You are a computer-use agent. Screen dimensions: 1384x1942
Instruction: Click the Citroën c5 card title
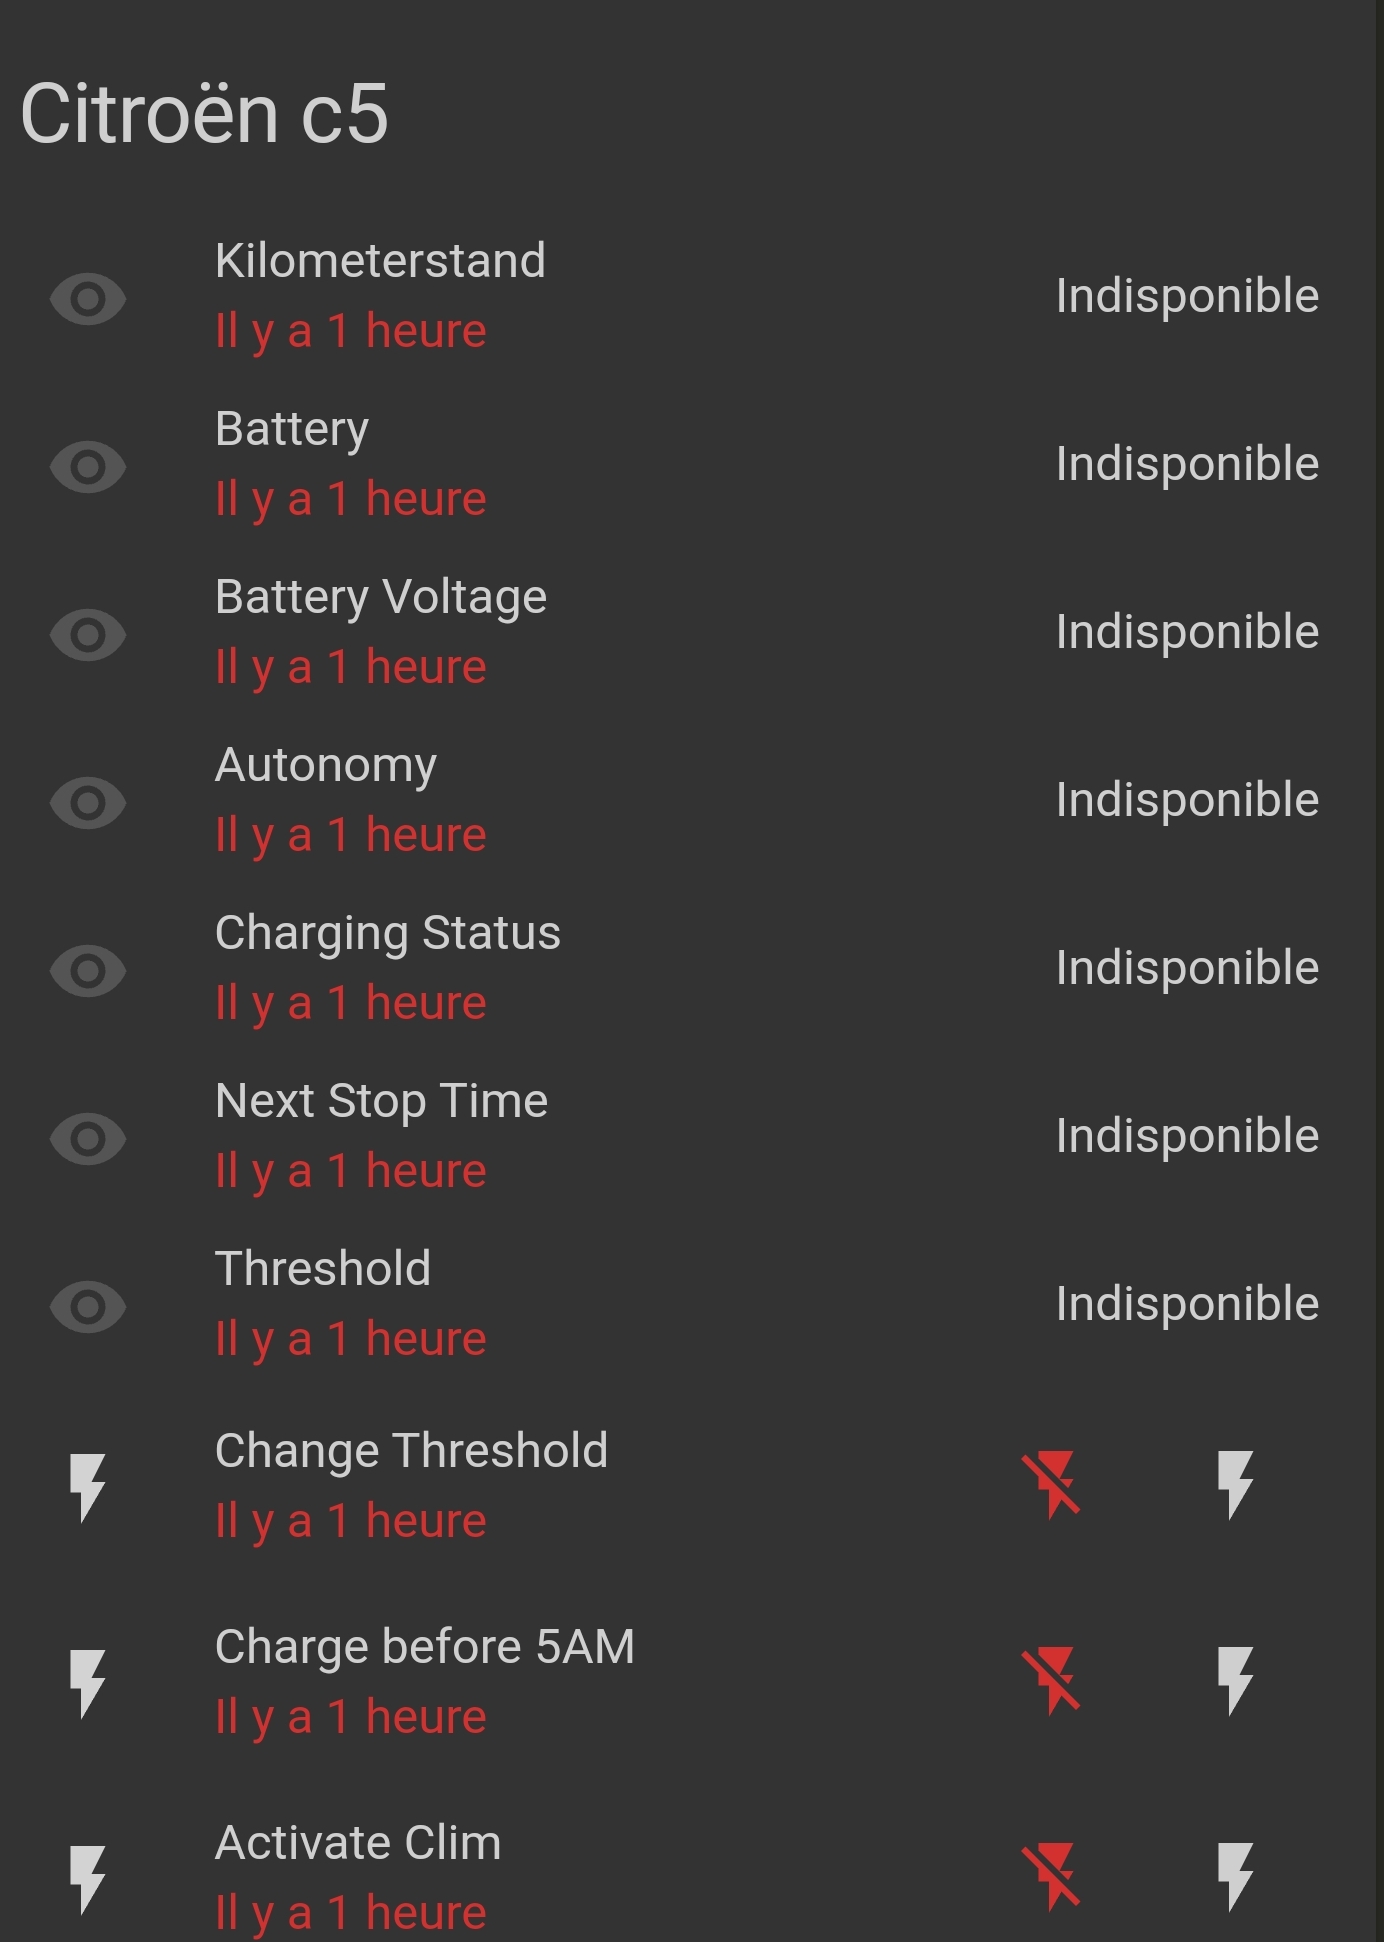click(204, 114)
